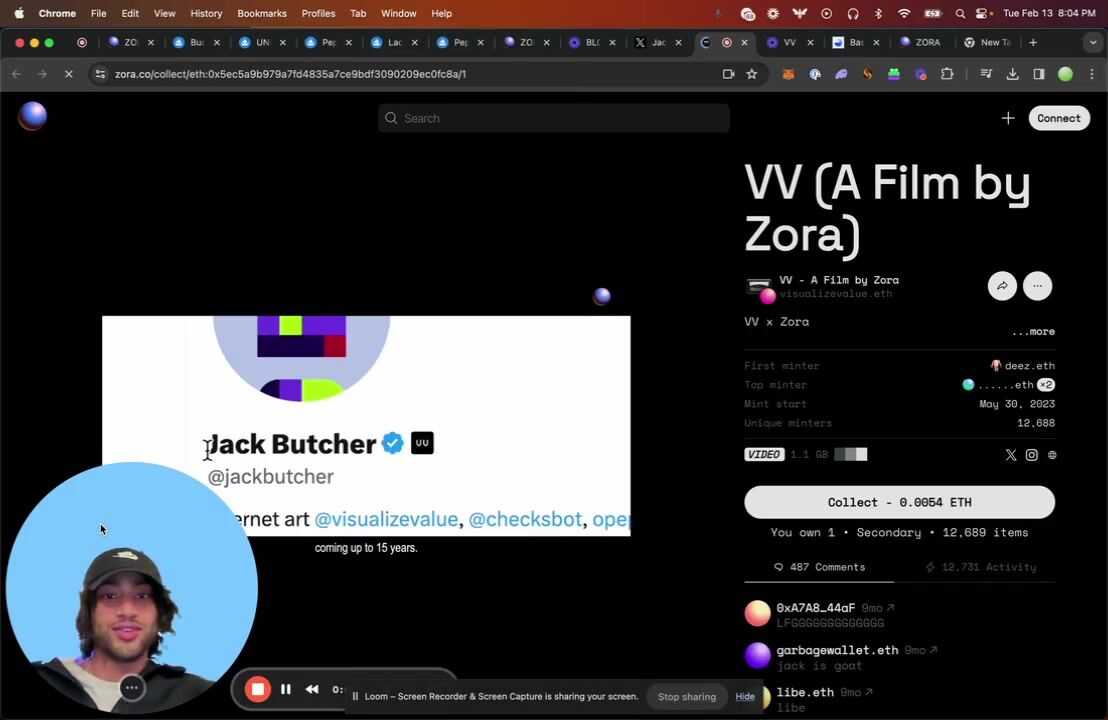Image resolution: width=1108 pixels, height=720 pixels.
Task: Click visualizevalue.eth creator link
Action: point(835,294)
